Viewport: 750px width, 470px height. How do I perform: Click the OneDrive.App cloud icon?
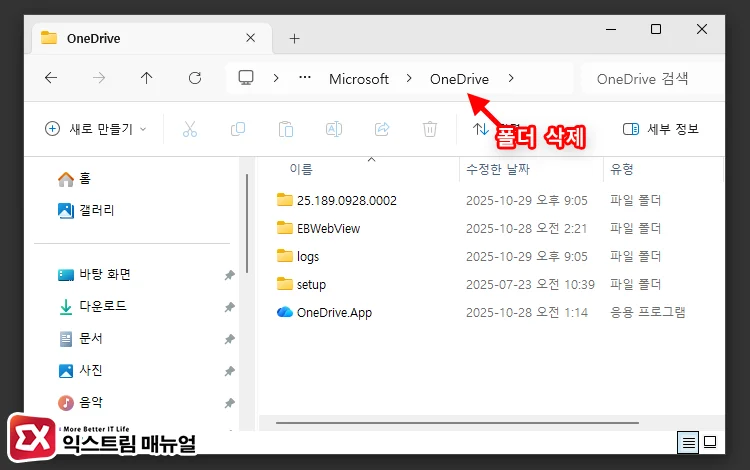(x=285, y=312)
